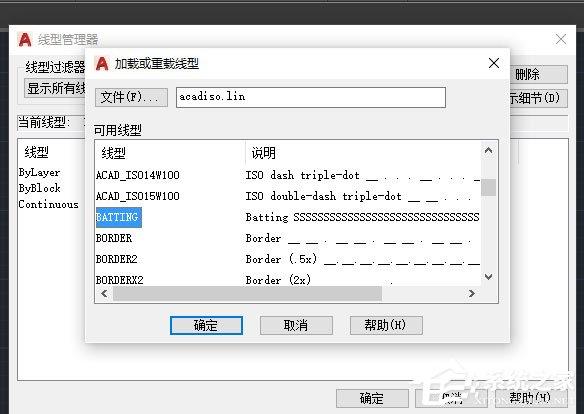Click the Border (.5x) description
This screenshot has width=584, height=414.
coord(362,259)
